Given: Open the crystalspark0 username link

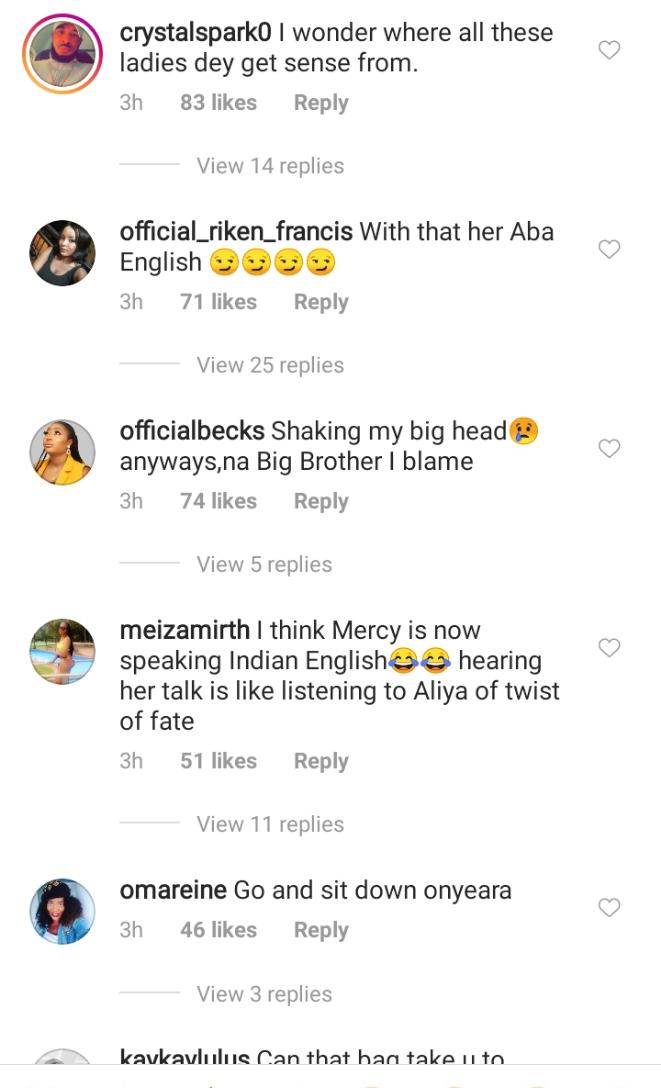Looking at the screenshot, I should [x=195, y=32].
